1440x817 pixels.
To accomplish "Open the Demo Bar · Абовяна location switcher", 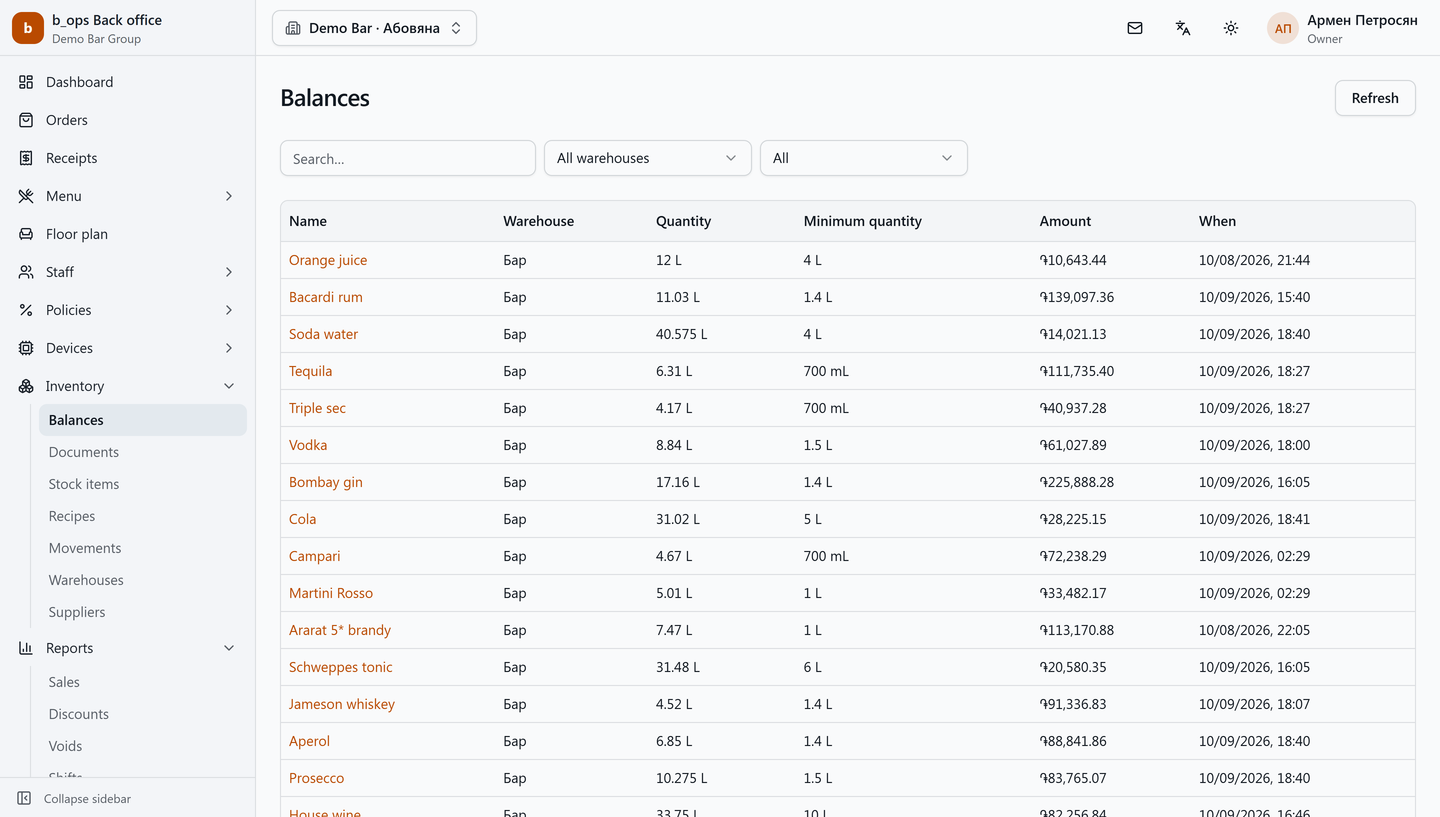I will point(374,28).
